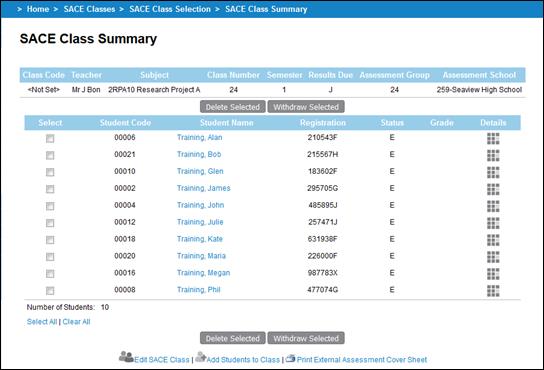
Task: Click the Status column header
Action: tap(392, 123)
